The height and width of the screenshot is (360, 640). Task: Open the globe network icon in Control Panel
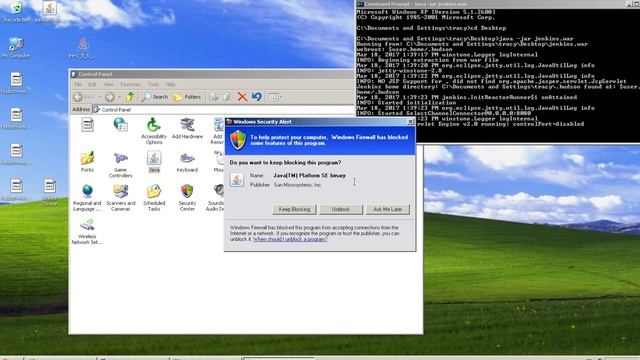(x=120, y=125)
